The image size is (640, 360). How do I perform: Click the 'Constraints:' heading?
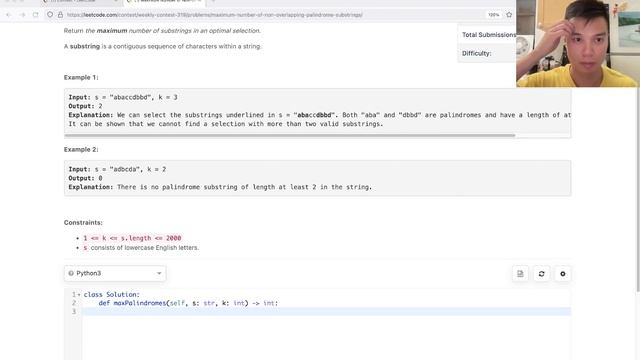coord(83,222)
